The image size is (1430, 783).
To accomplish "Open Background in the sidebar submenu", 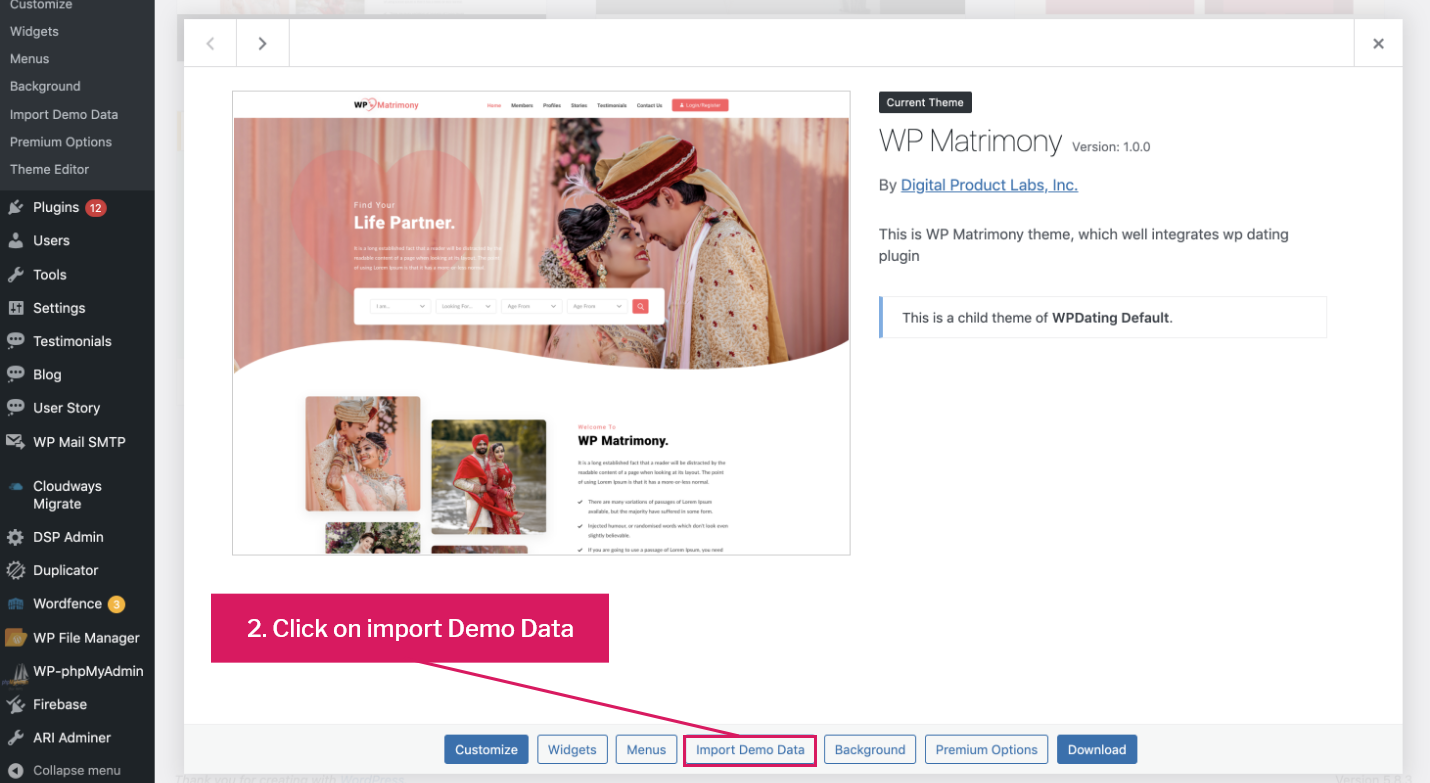I will point(45,87).
